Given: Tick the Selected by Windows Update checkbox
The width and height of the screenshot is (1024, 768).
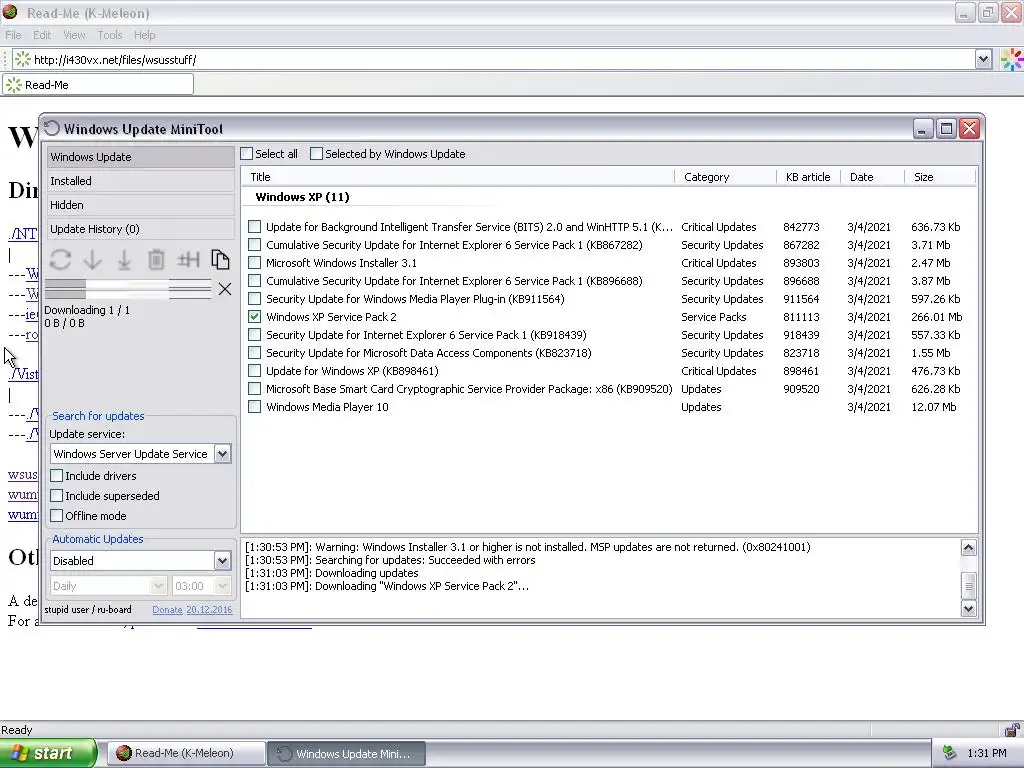Looking at the screenshot, I should tap(316, 154).
